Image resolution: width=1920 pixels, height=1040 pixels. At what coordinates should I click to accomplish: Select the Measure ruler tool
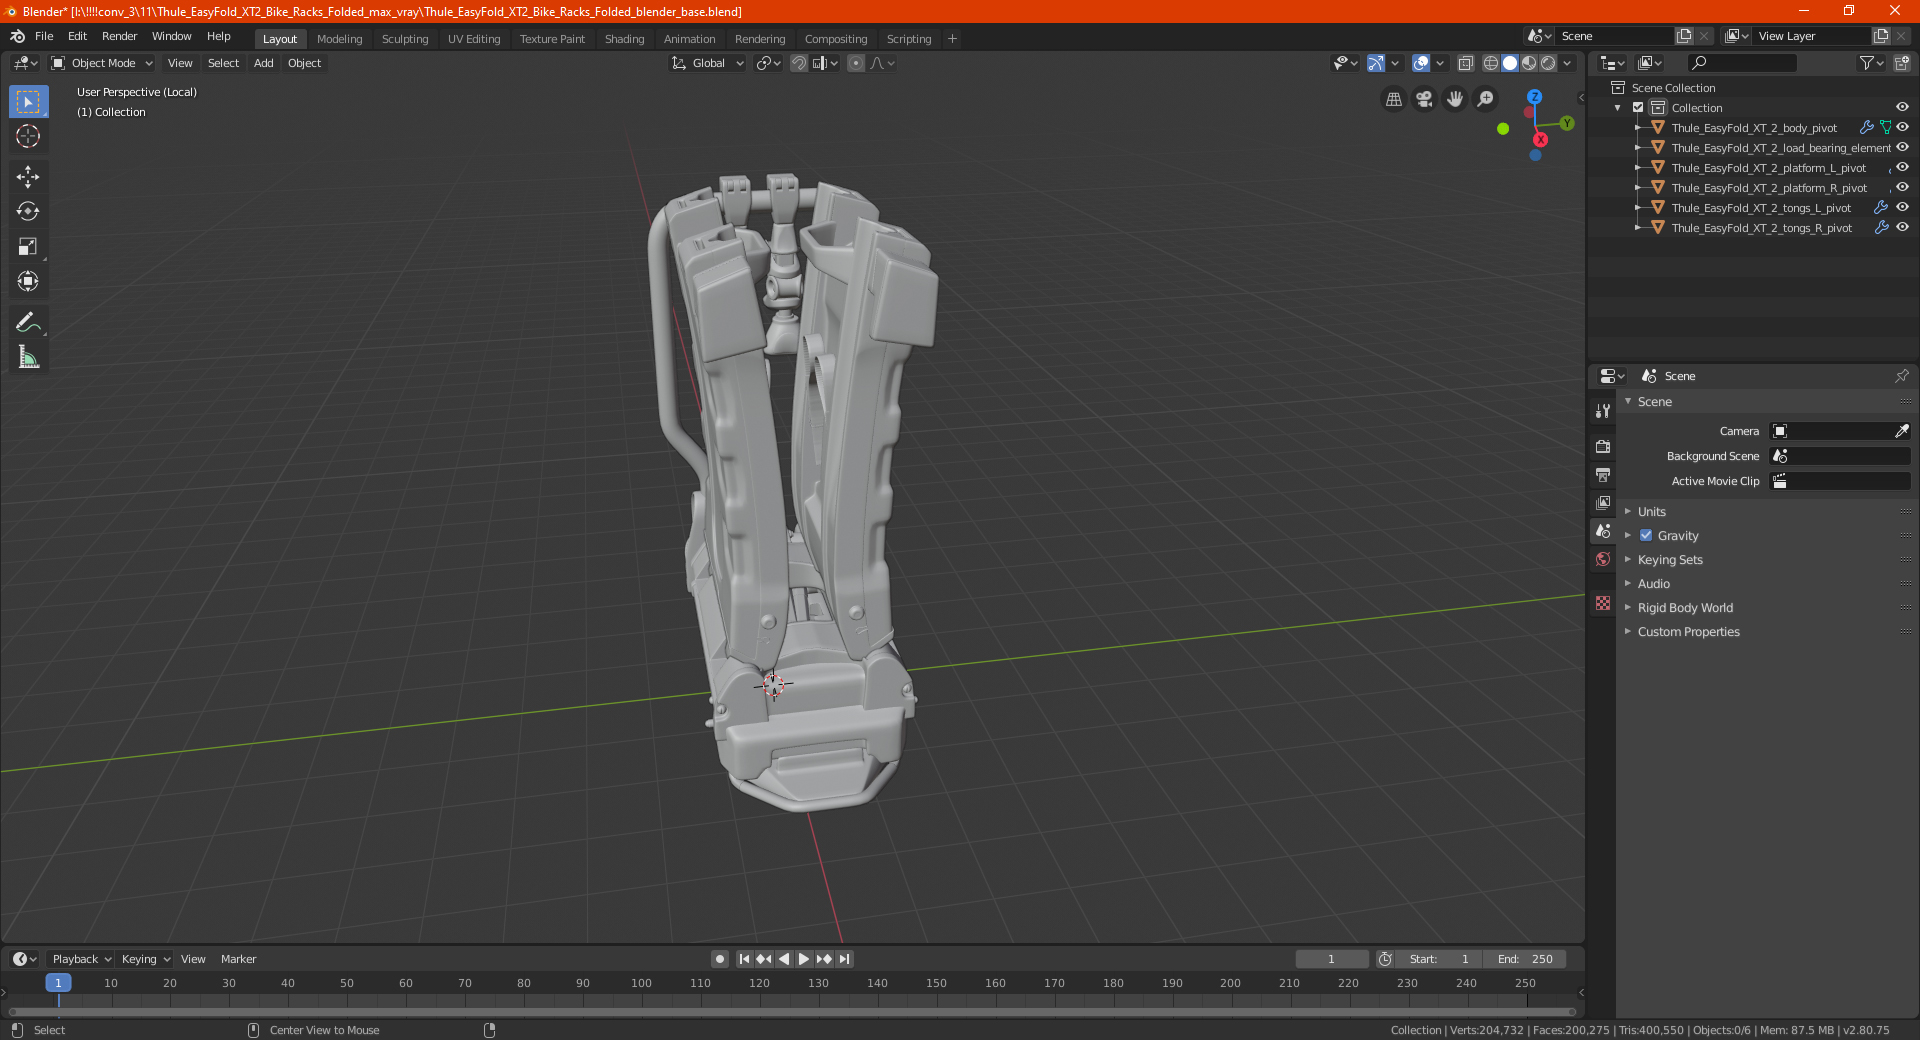click(x=28, y=357)
